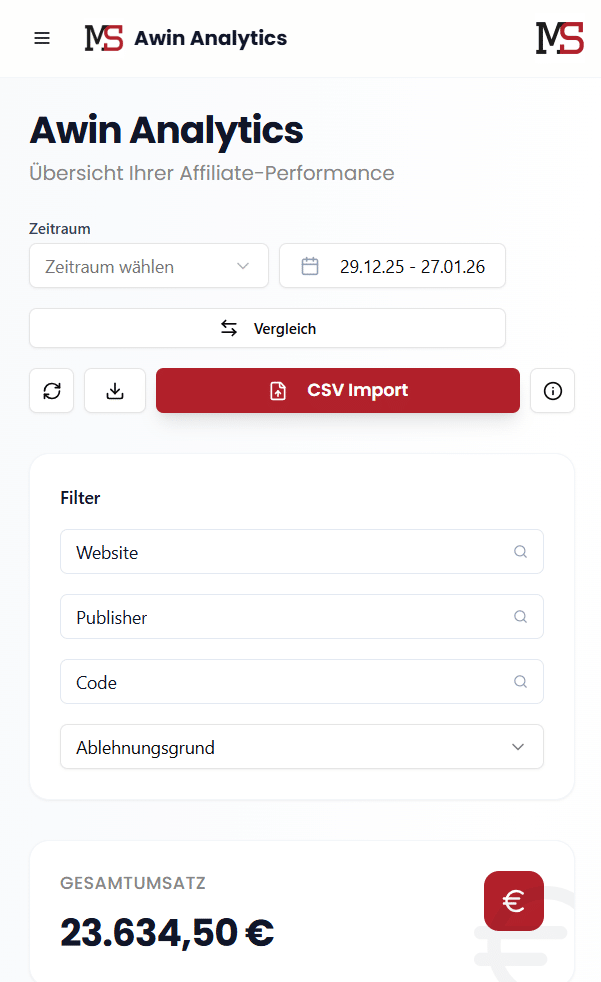Download the report via the download icon
This screenshot has width=601, height=982.
tap(114, 390)
